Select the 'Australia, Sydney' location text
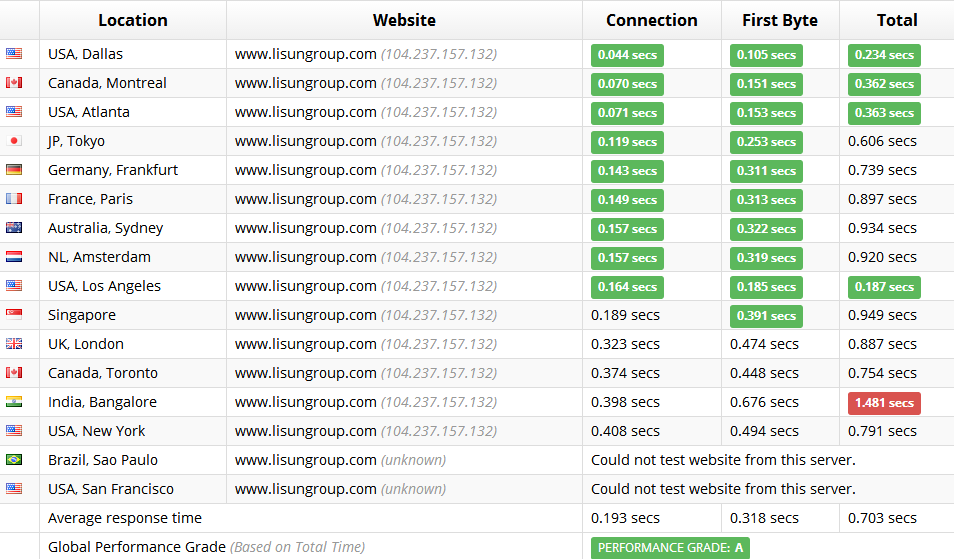The height and width of the screenshot is (559, 954). coord(105,228)
